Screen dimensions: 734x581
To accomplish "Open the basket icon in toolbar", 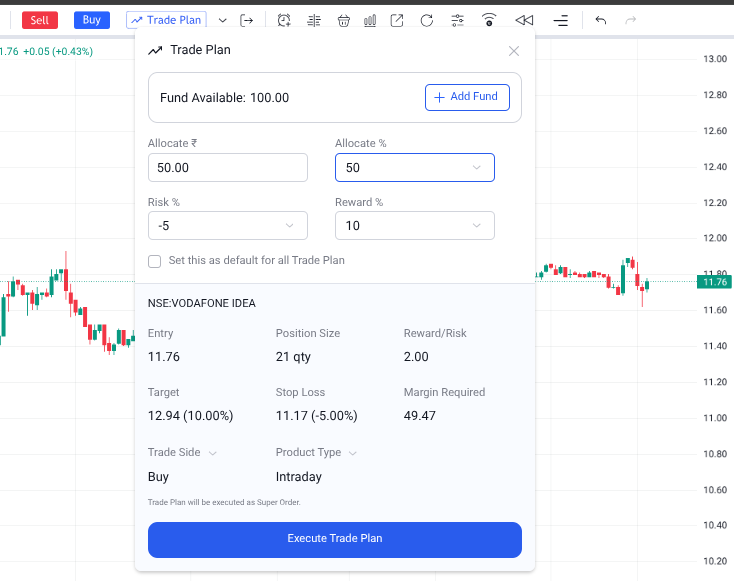I will (343, 20).
